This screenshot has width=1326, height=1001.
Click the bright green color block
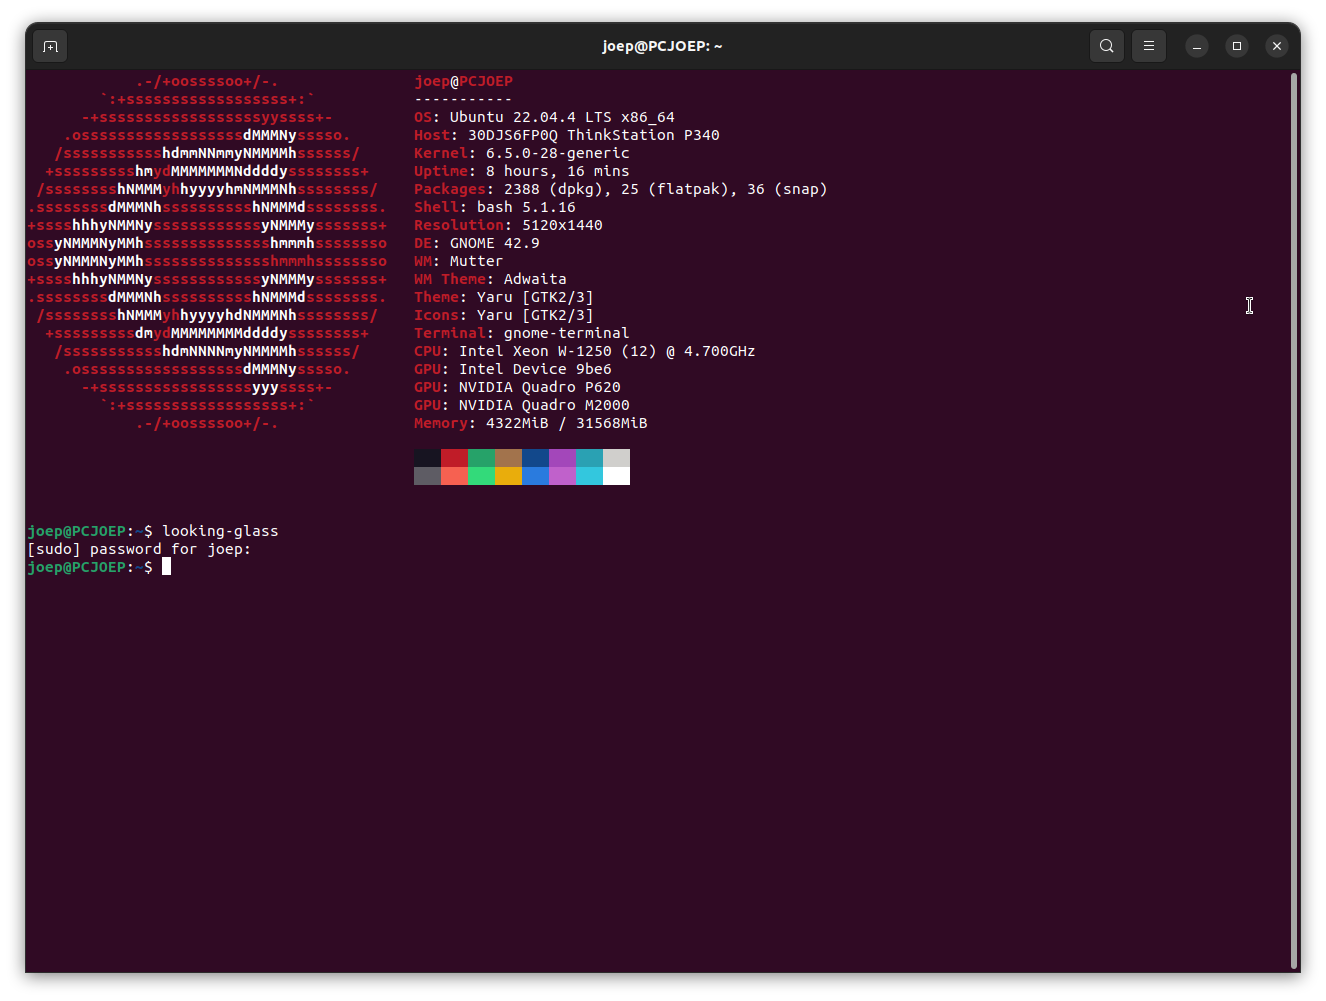(481, 476)
